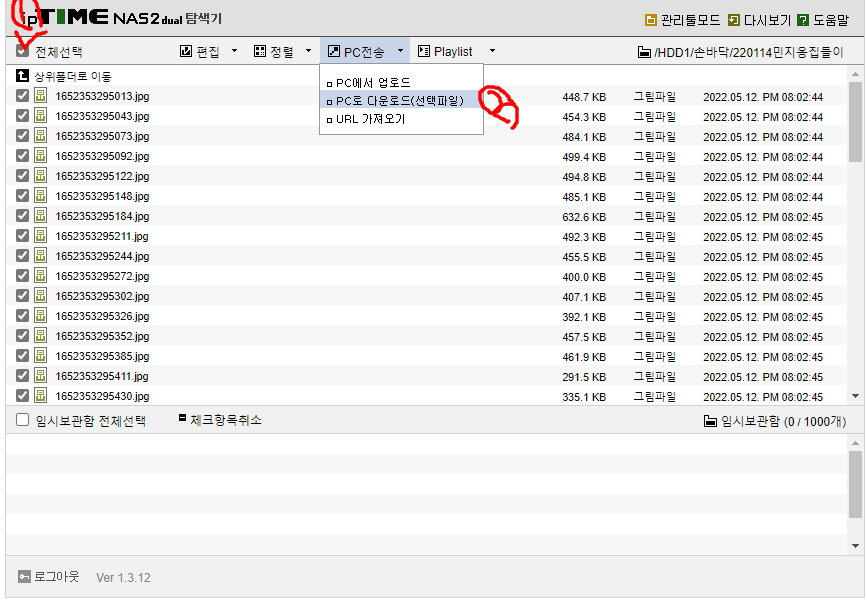Screen dimensions: 867x601
Task: Choose URL 가져오기 menu entry
Action: pyautogui.click(x=370, y=119)
